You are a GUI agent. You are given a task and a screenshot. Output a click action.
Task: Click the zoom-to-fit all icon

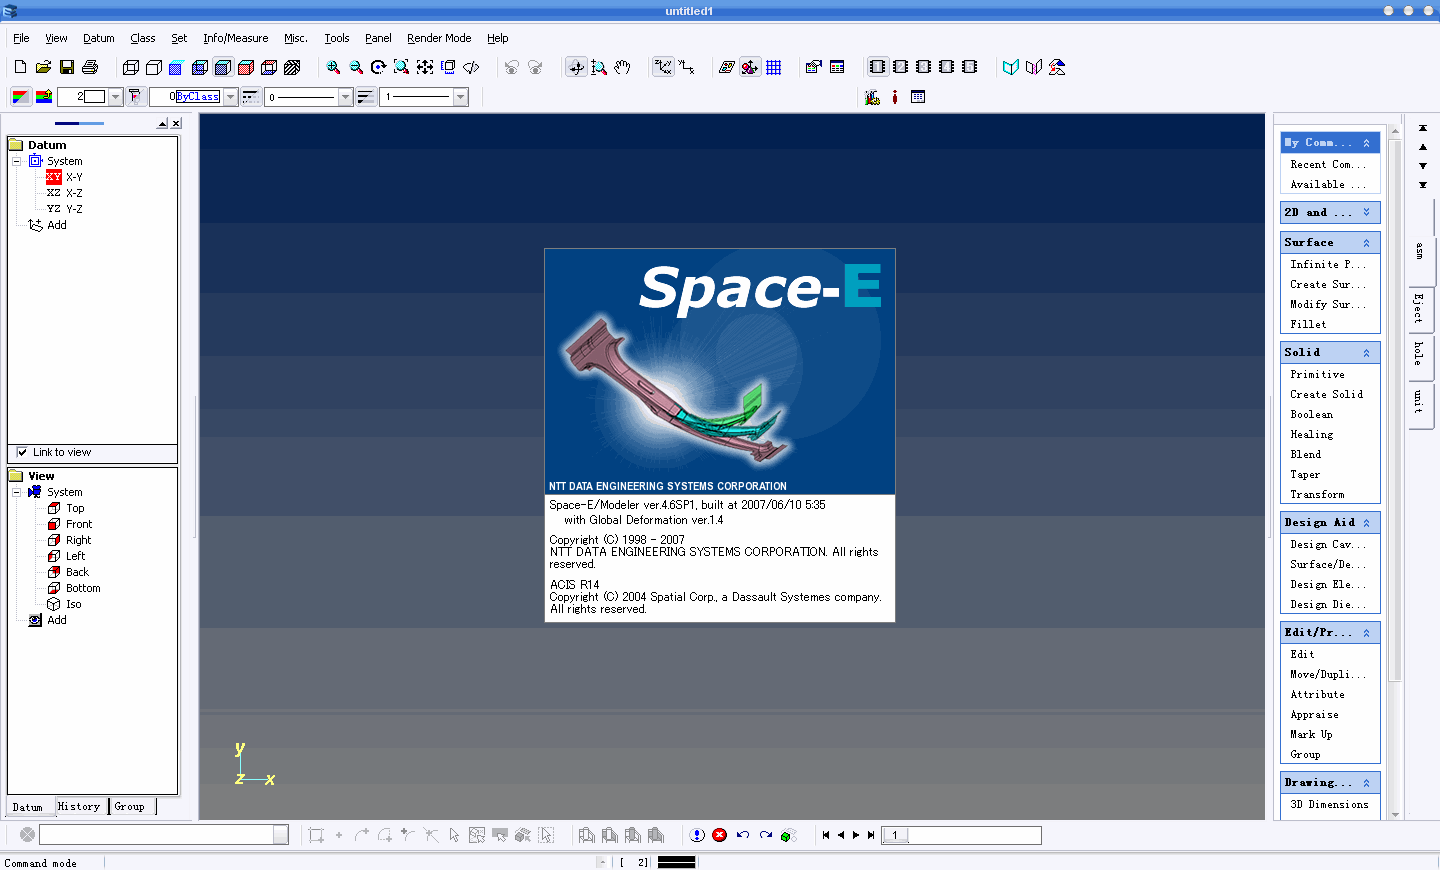click(x=425, y=67)
